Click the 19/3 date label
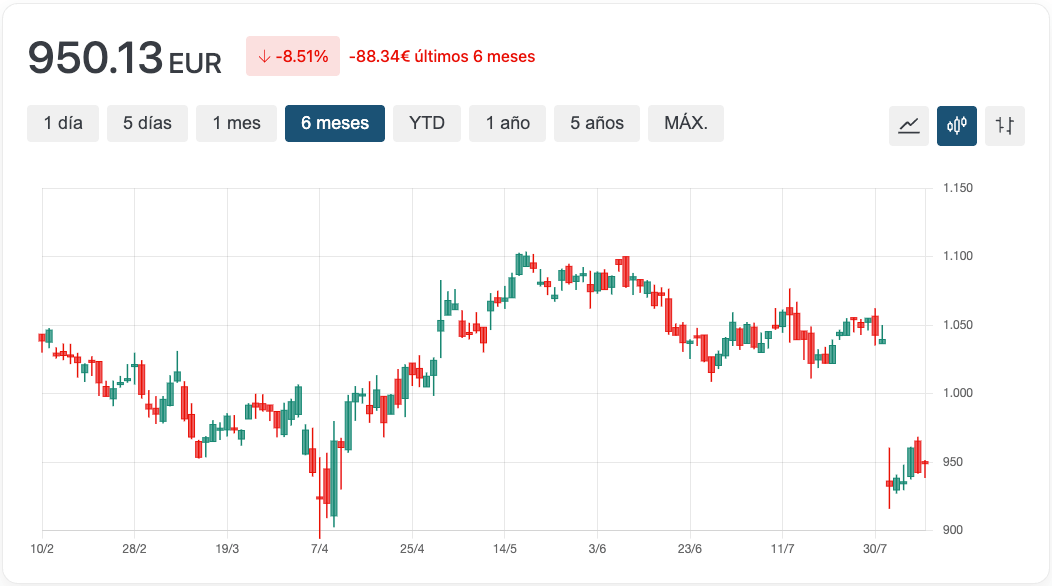This screenshot has height=586, width=1052. pos(227,549)
